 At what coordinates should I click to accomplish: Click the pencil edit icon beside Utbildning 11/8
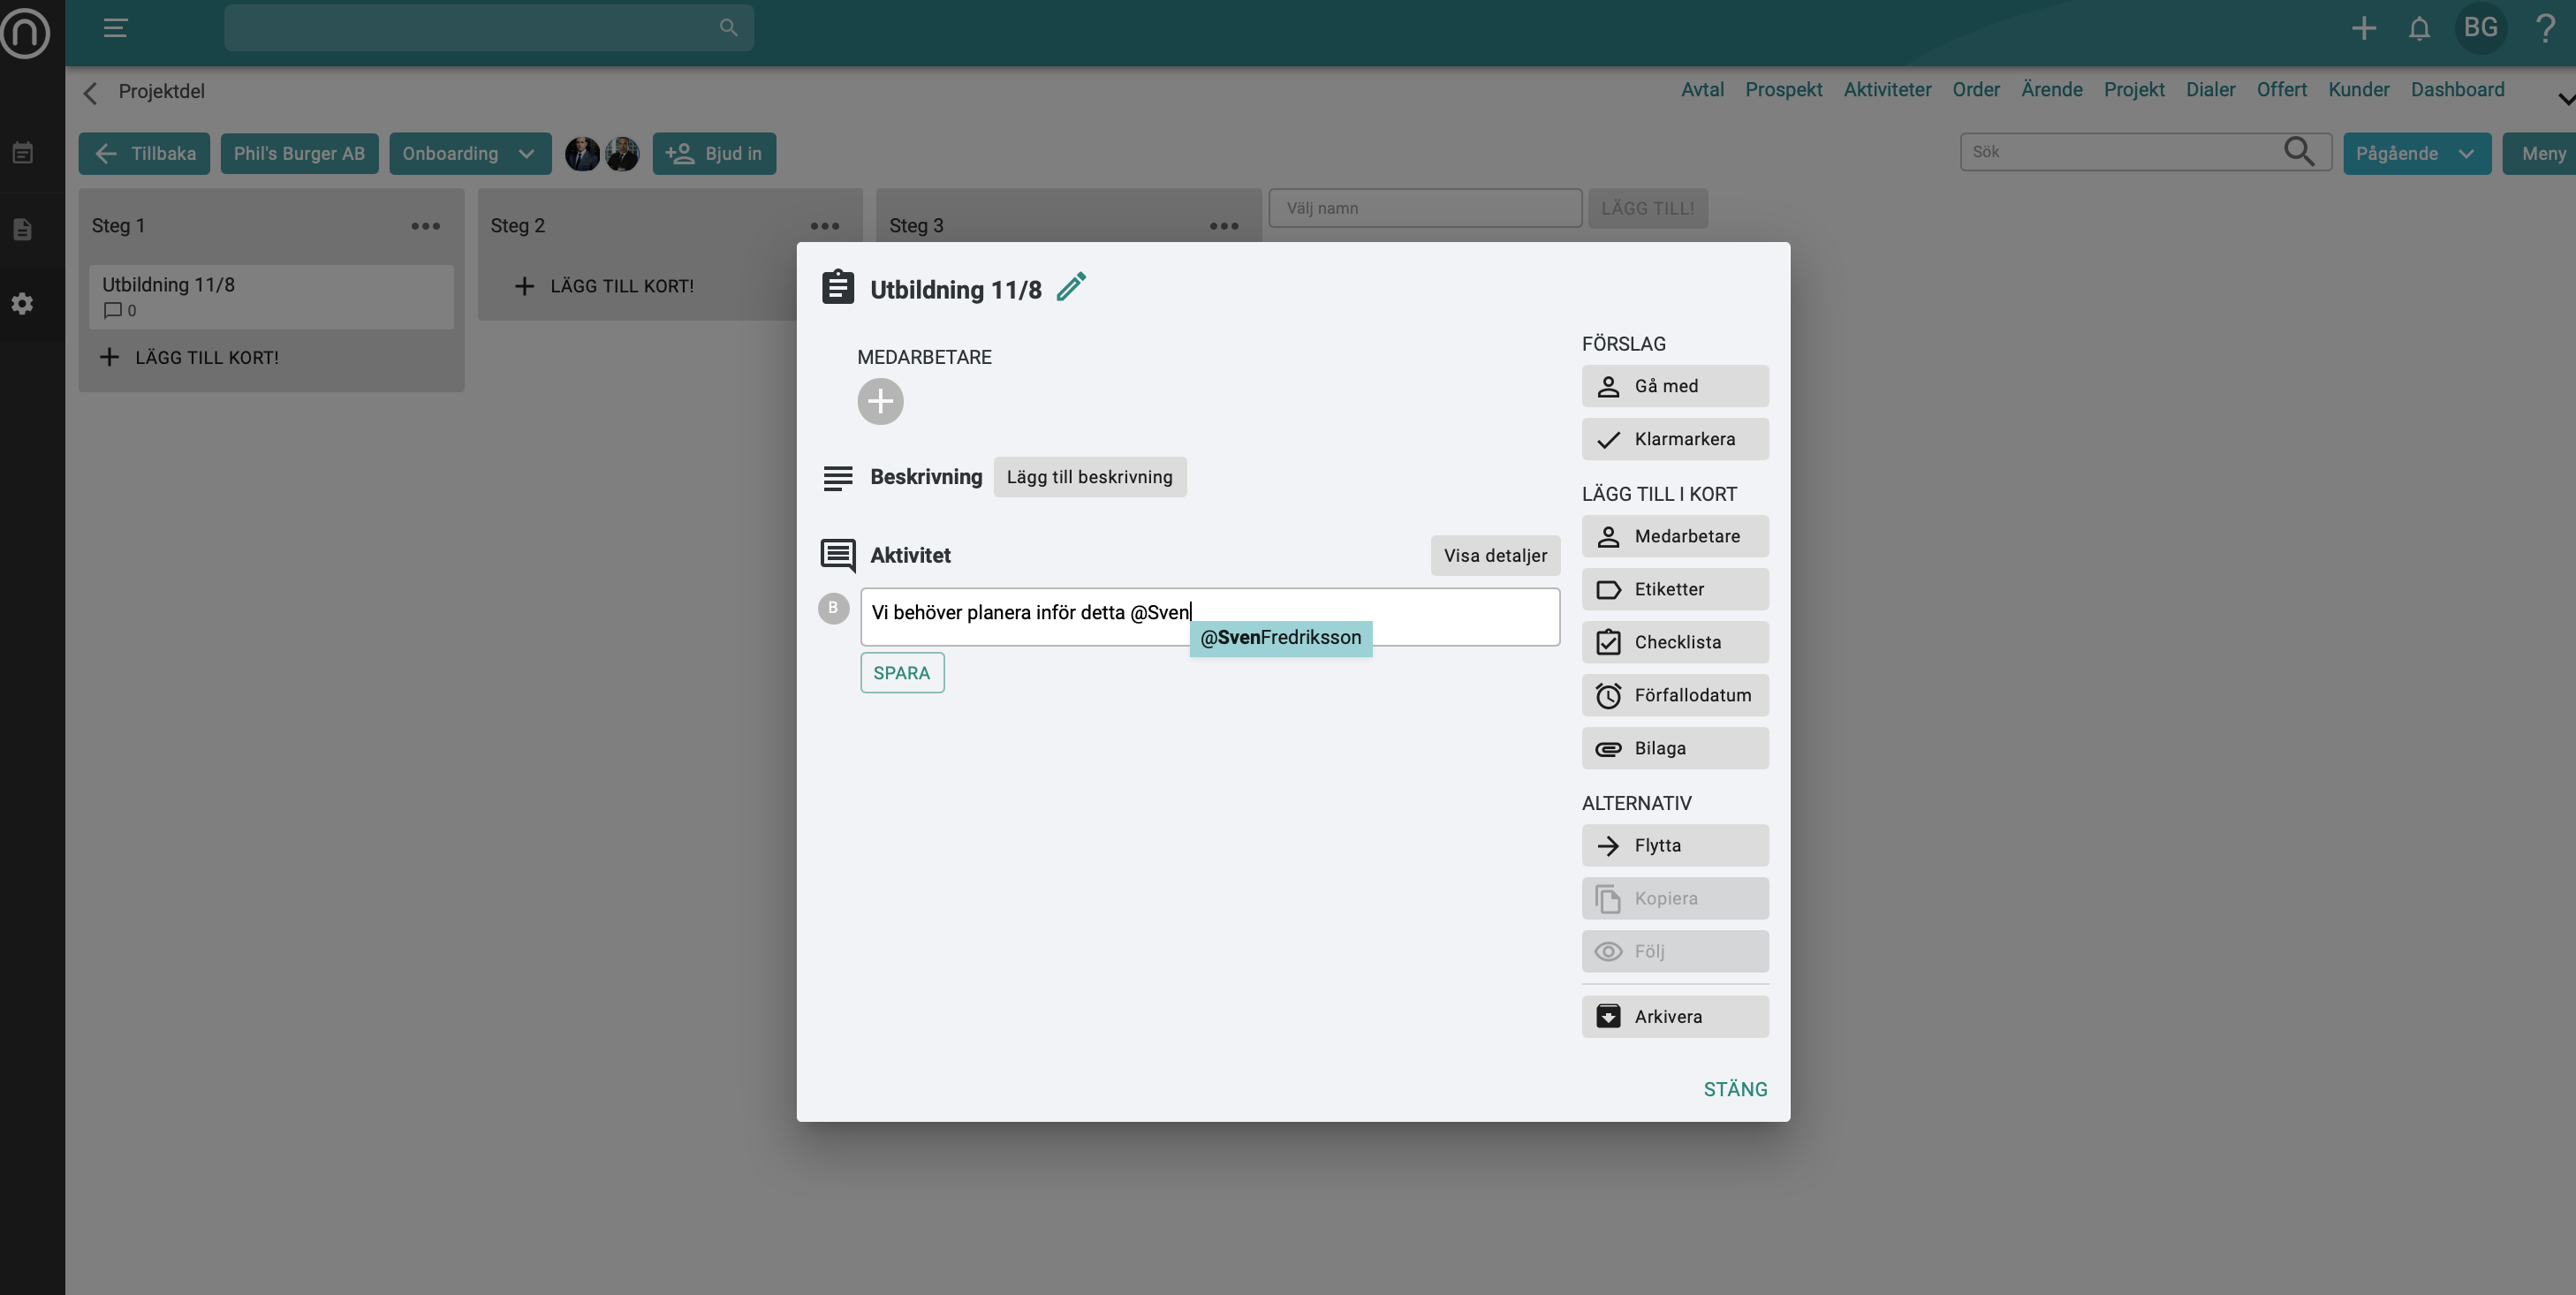pos(1071,288)
